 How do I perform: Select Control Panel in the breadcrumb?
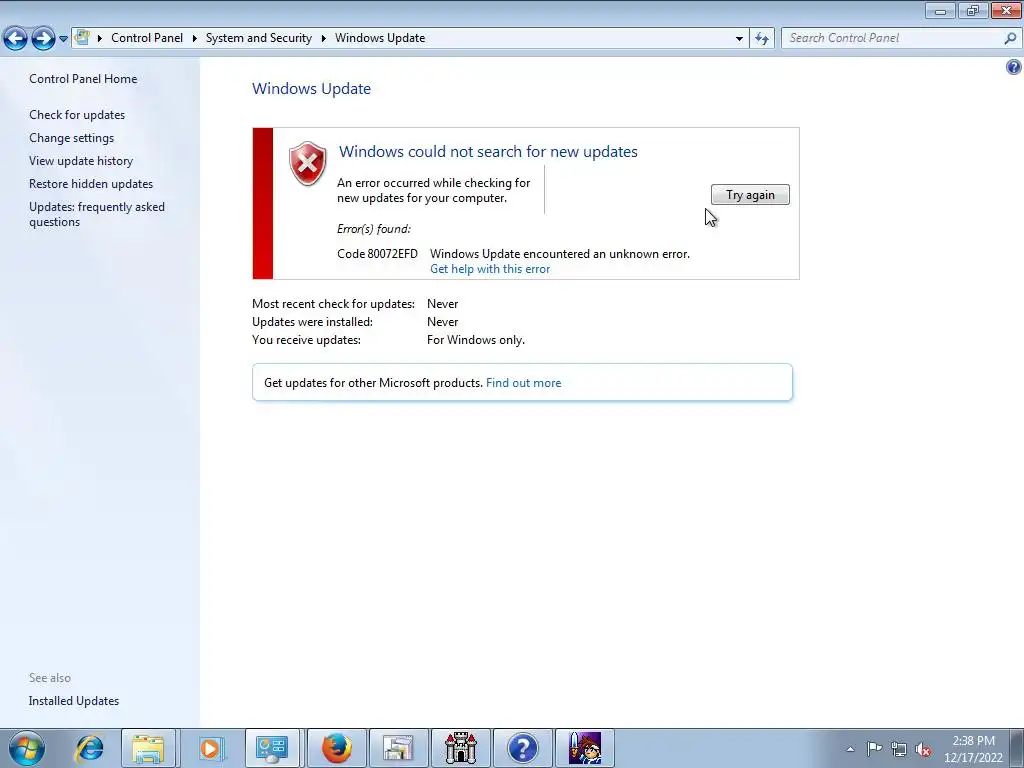(147, 38)
